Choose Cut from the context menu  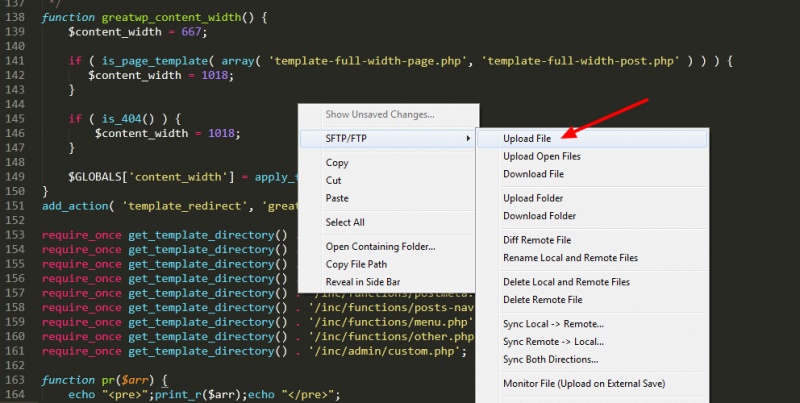pyautogui.click(x=334, y=180)
